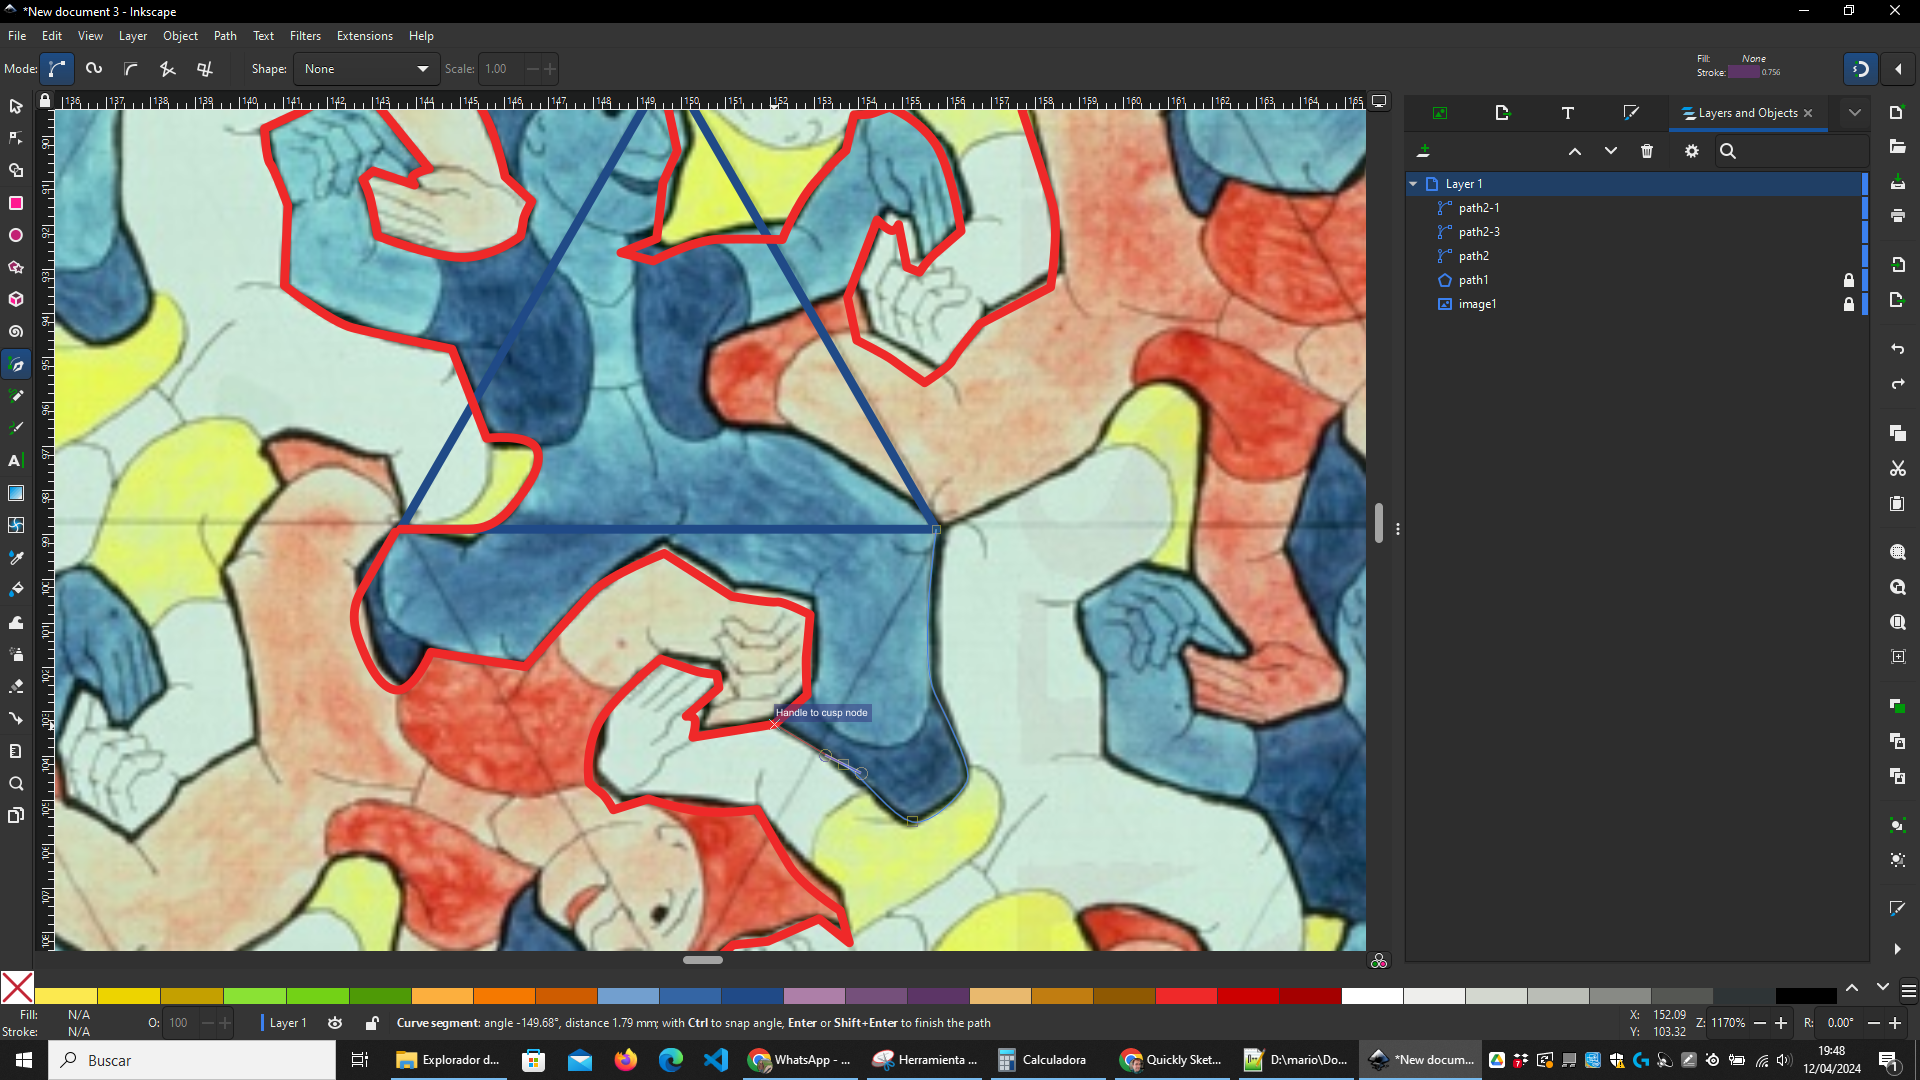The width and height of the screenshot is (1920, 1080).
Task: Delete selected layer with trash icon
Action: tap(1647, 151)
